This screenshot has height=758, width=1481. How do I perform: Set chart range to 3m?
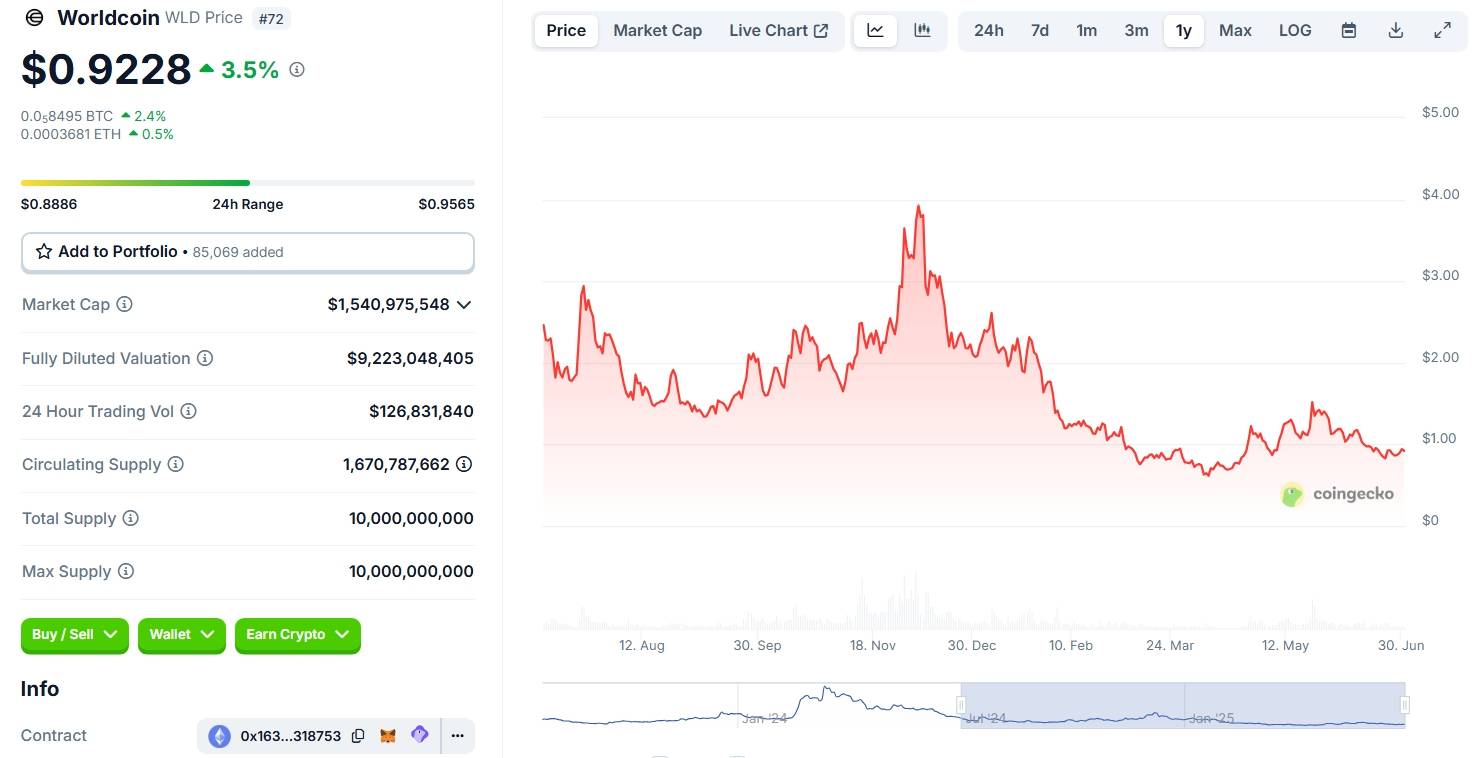tap(1136, 30)
